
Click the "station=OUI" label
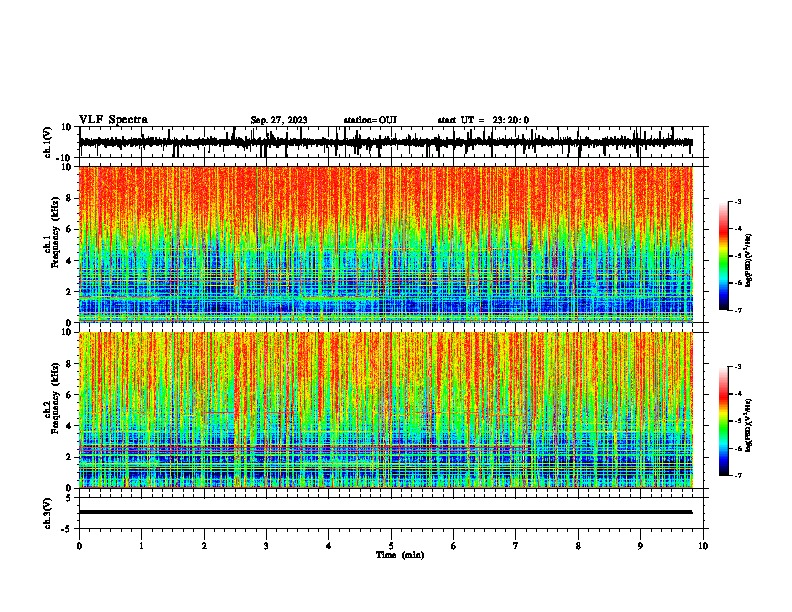370,120
